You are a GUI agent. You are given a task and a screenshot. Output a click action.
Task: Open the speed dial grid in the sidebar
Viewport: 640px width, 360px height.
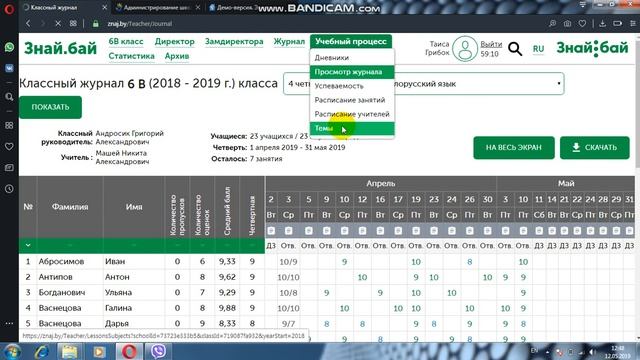9,125
